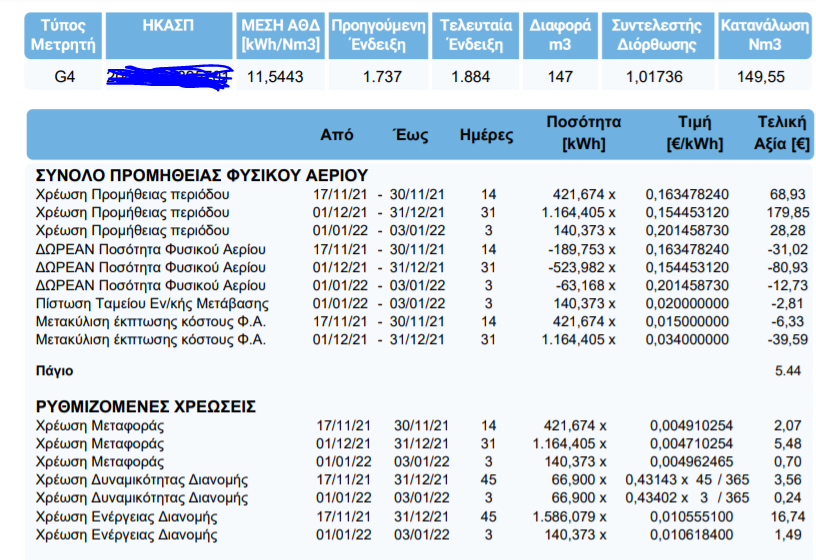Click the 149,55 consumption value
Viewport: 816px width, 560px height.
coord(764,77)
